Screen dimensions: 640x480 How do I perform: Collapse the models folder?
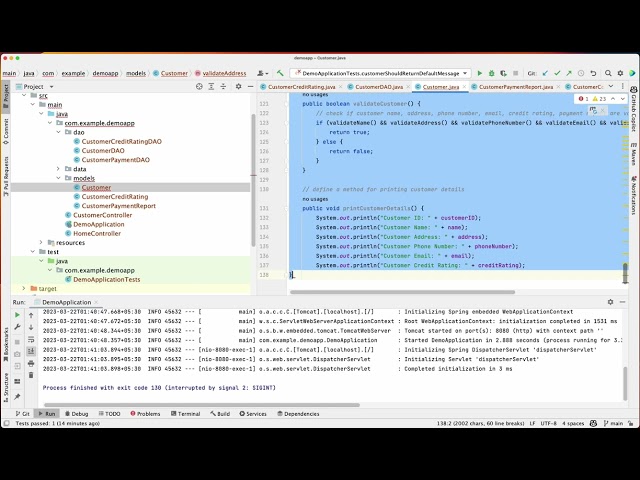point(58,178)
